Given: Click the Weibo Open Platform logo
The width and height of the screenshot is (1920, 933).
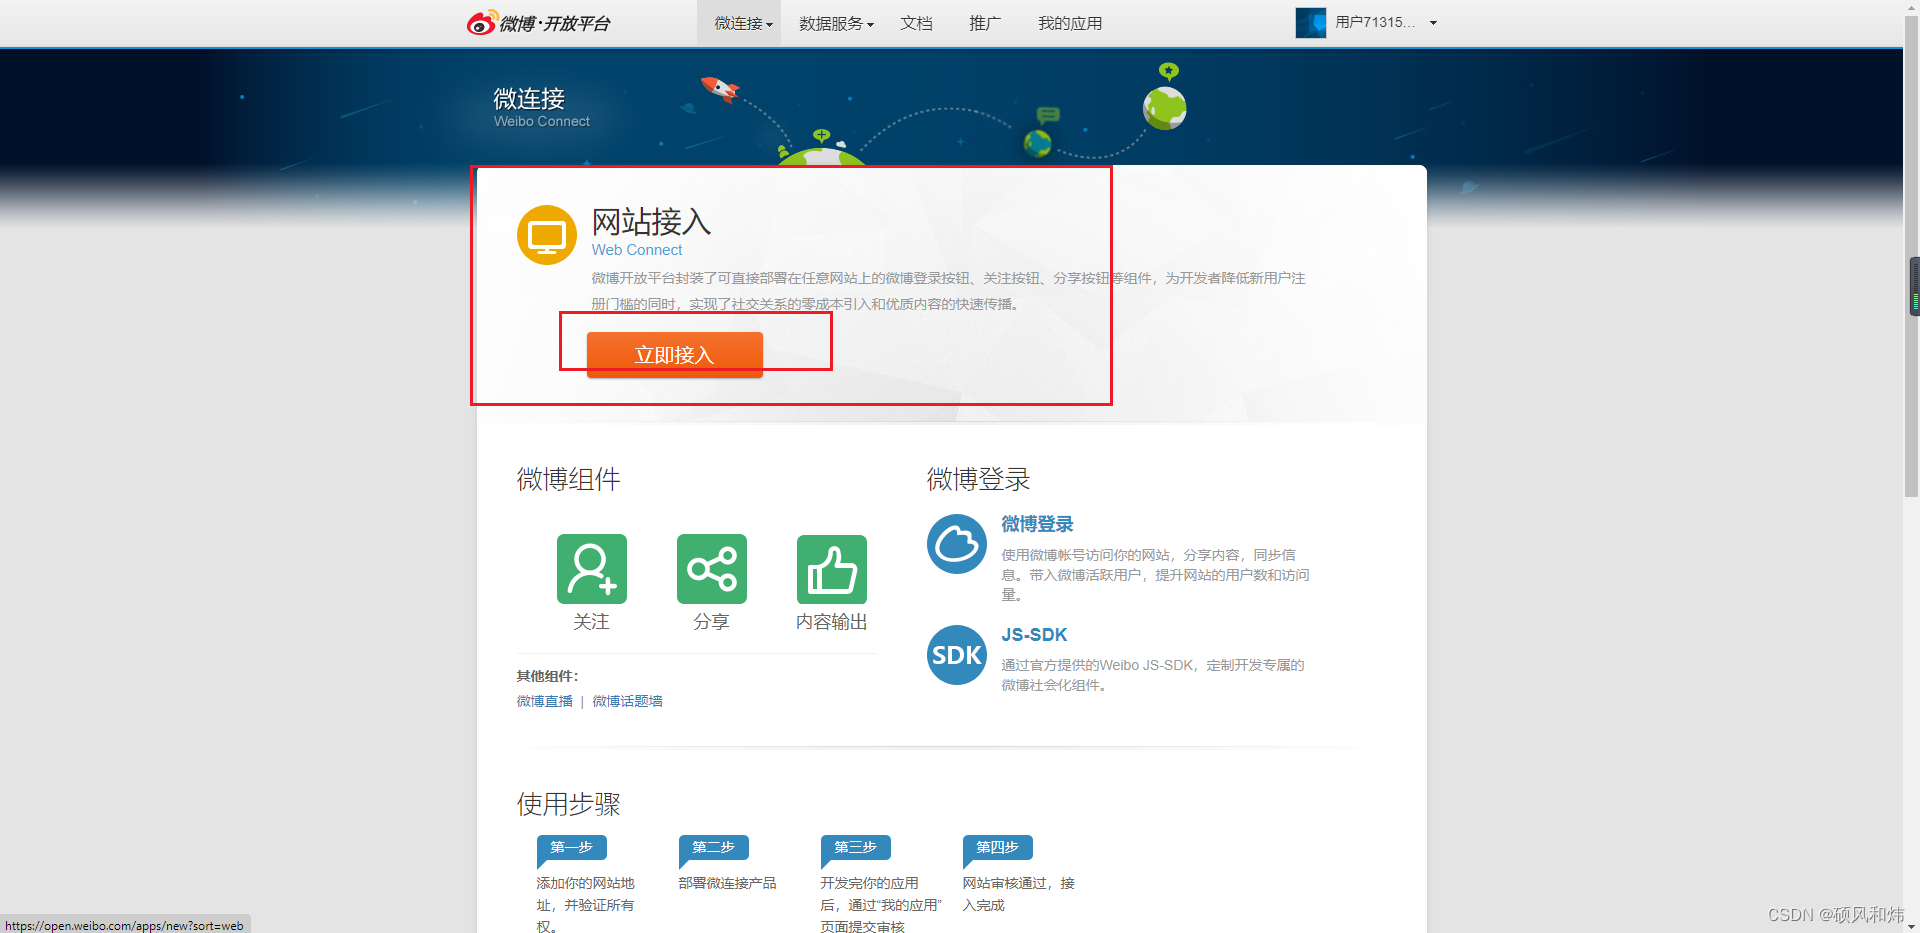Looking at the screenshot, I should click(540, 22).
